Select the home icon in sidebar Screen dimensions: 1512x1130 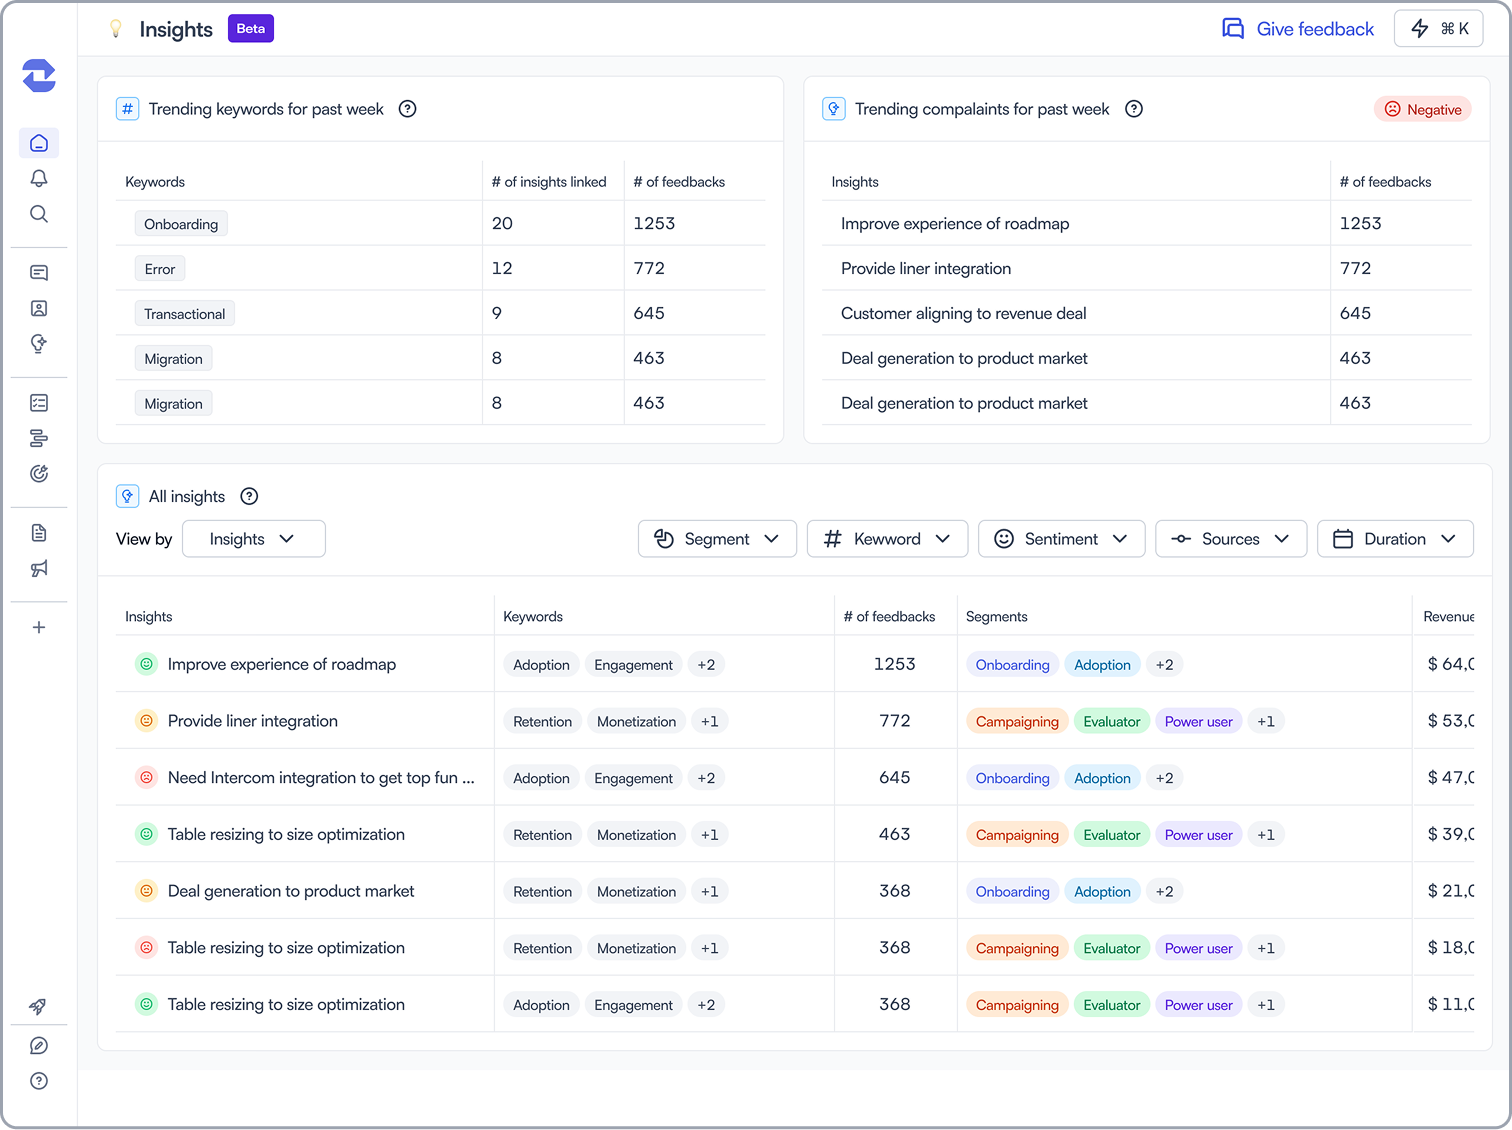point(39,143)
